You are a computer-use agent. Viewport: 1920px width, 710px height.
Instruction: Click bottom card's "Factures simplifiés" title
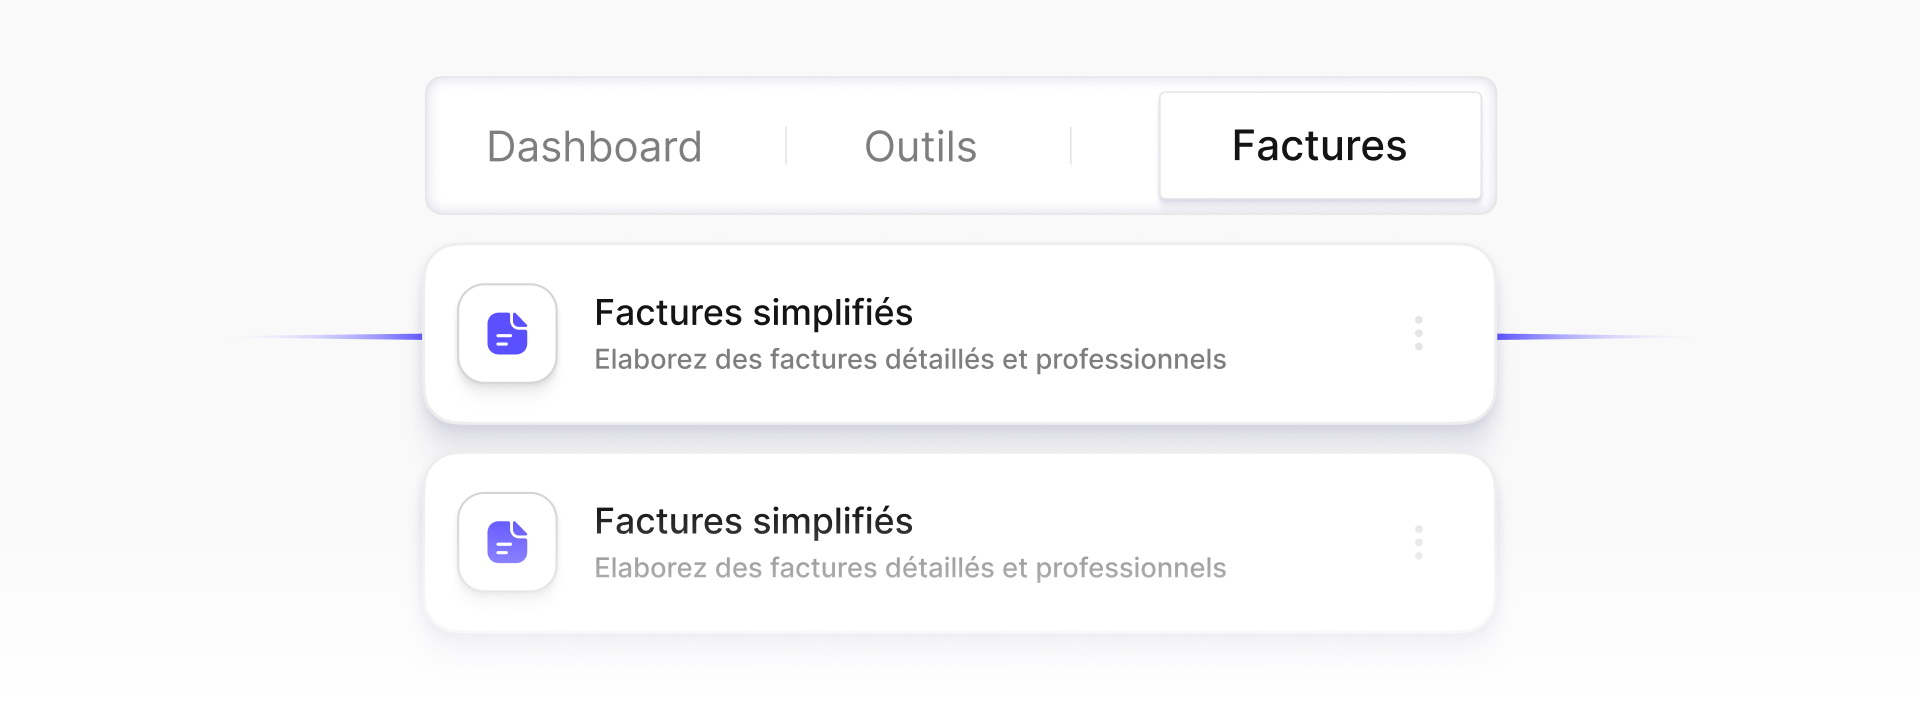753,521
